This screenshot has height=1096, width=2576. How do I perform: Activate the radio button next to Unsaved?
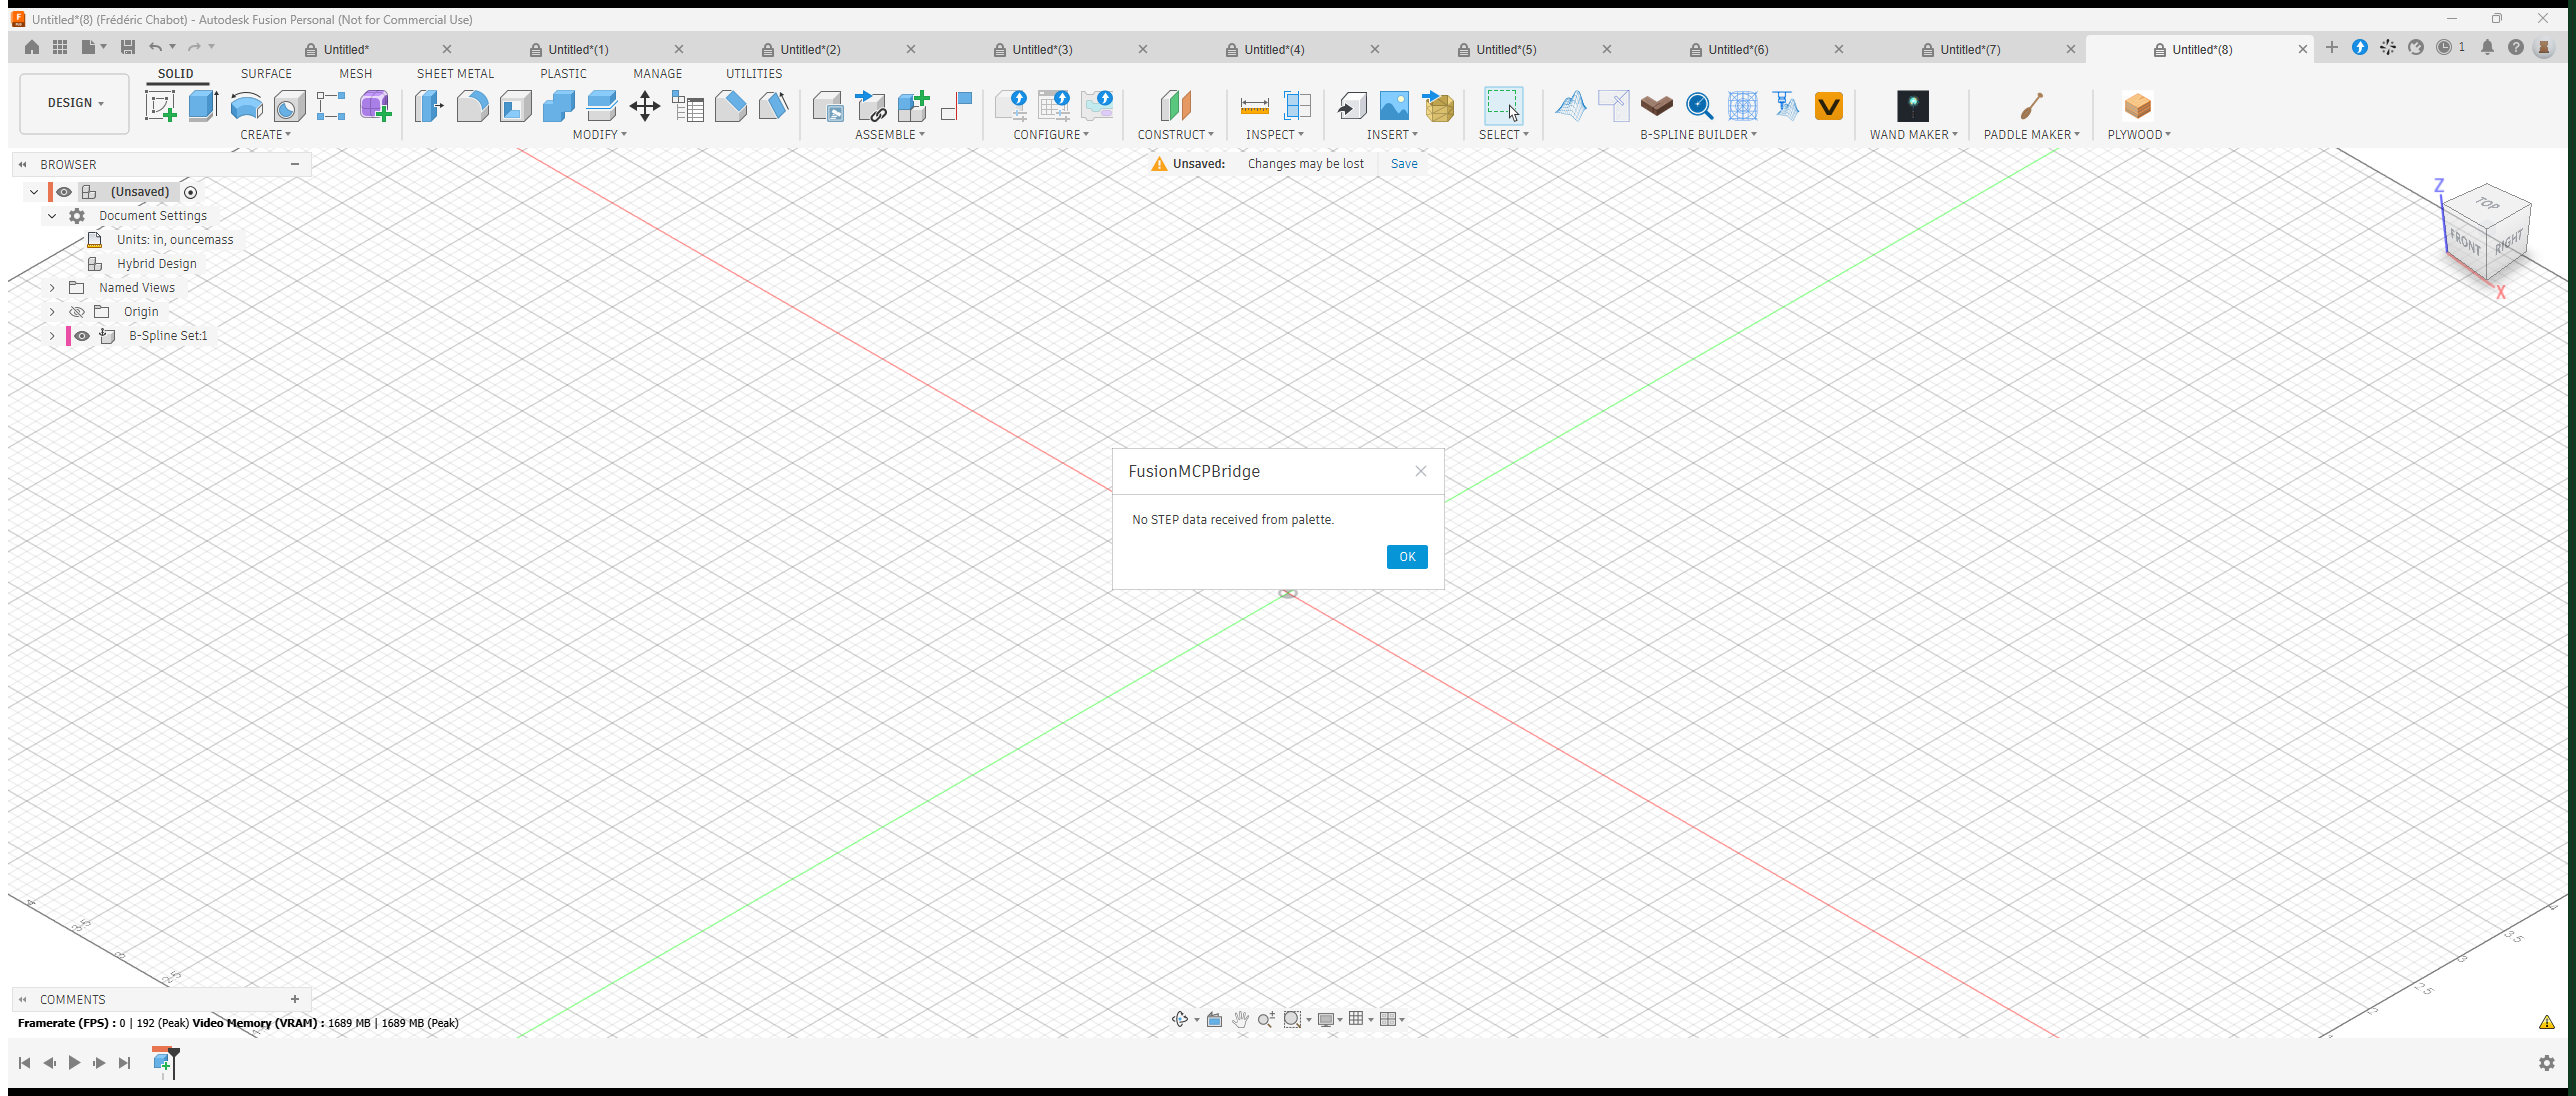coord(191,192)
